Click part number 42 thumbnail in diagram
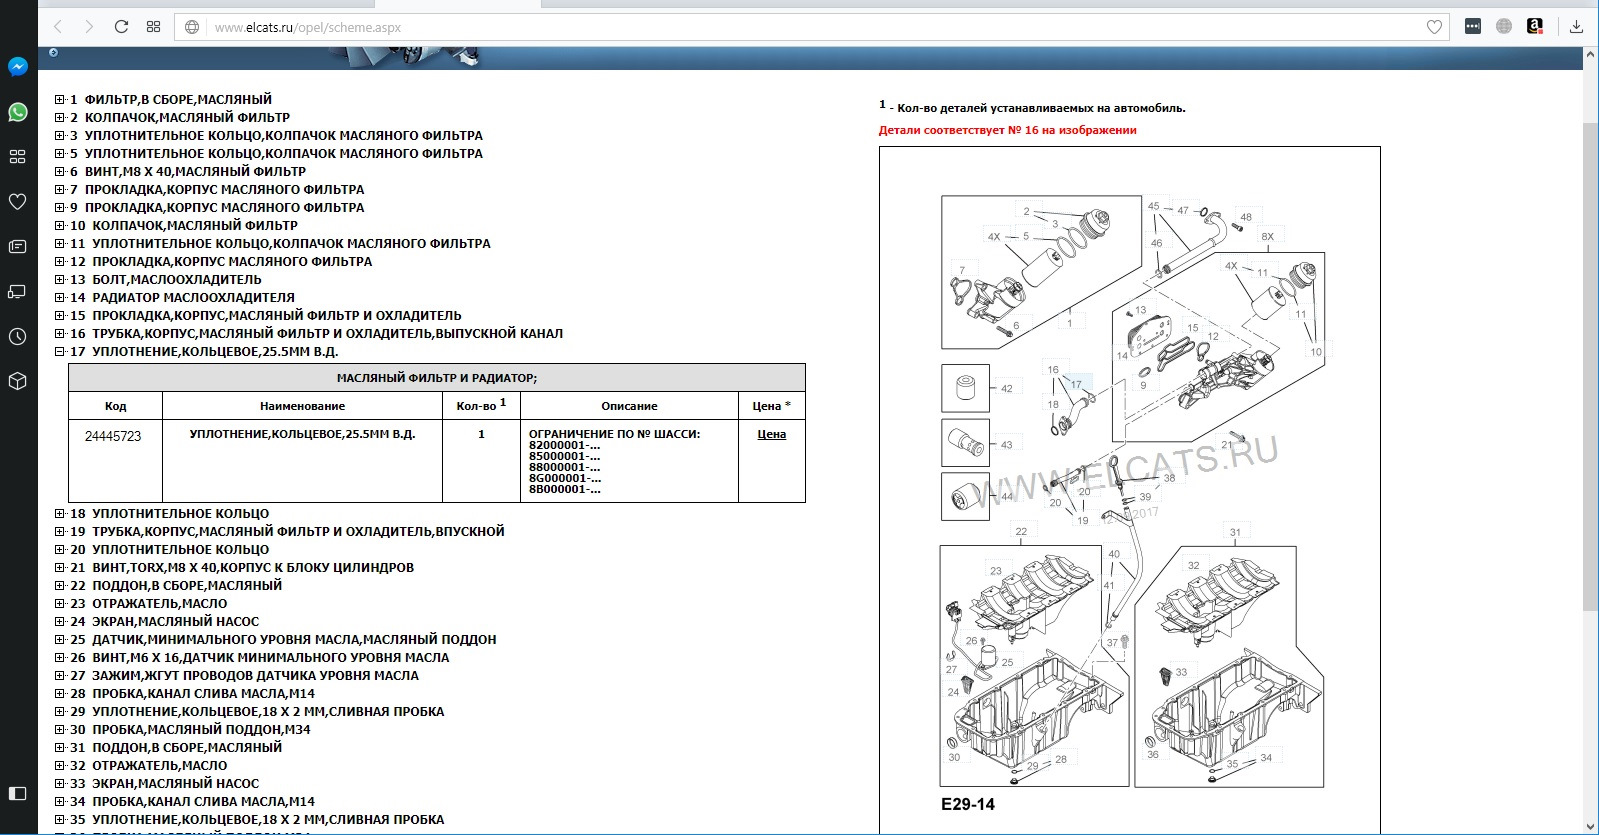 tap(966, 388)
